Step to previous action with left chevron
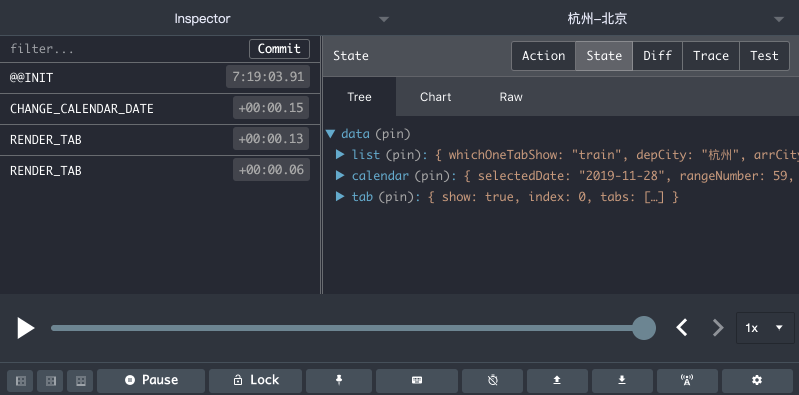 click(682, 327)
